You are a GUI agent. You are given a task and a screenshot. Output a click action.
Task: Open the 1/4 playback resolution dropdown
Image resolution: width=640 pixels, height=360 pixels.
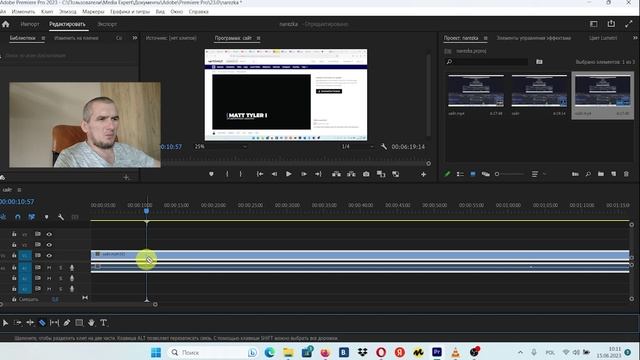[x=357, y=147]
